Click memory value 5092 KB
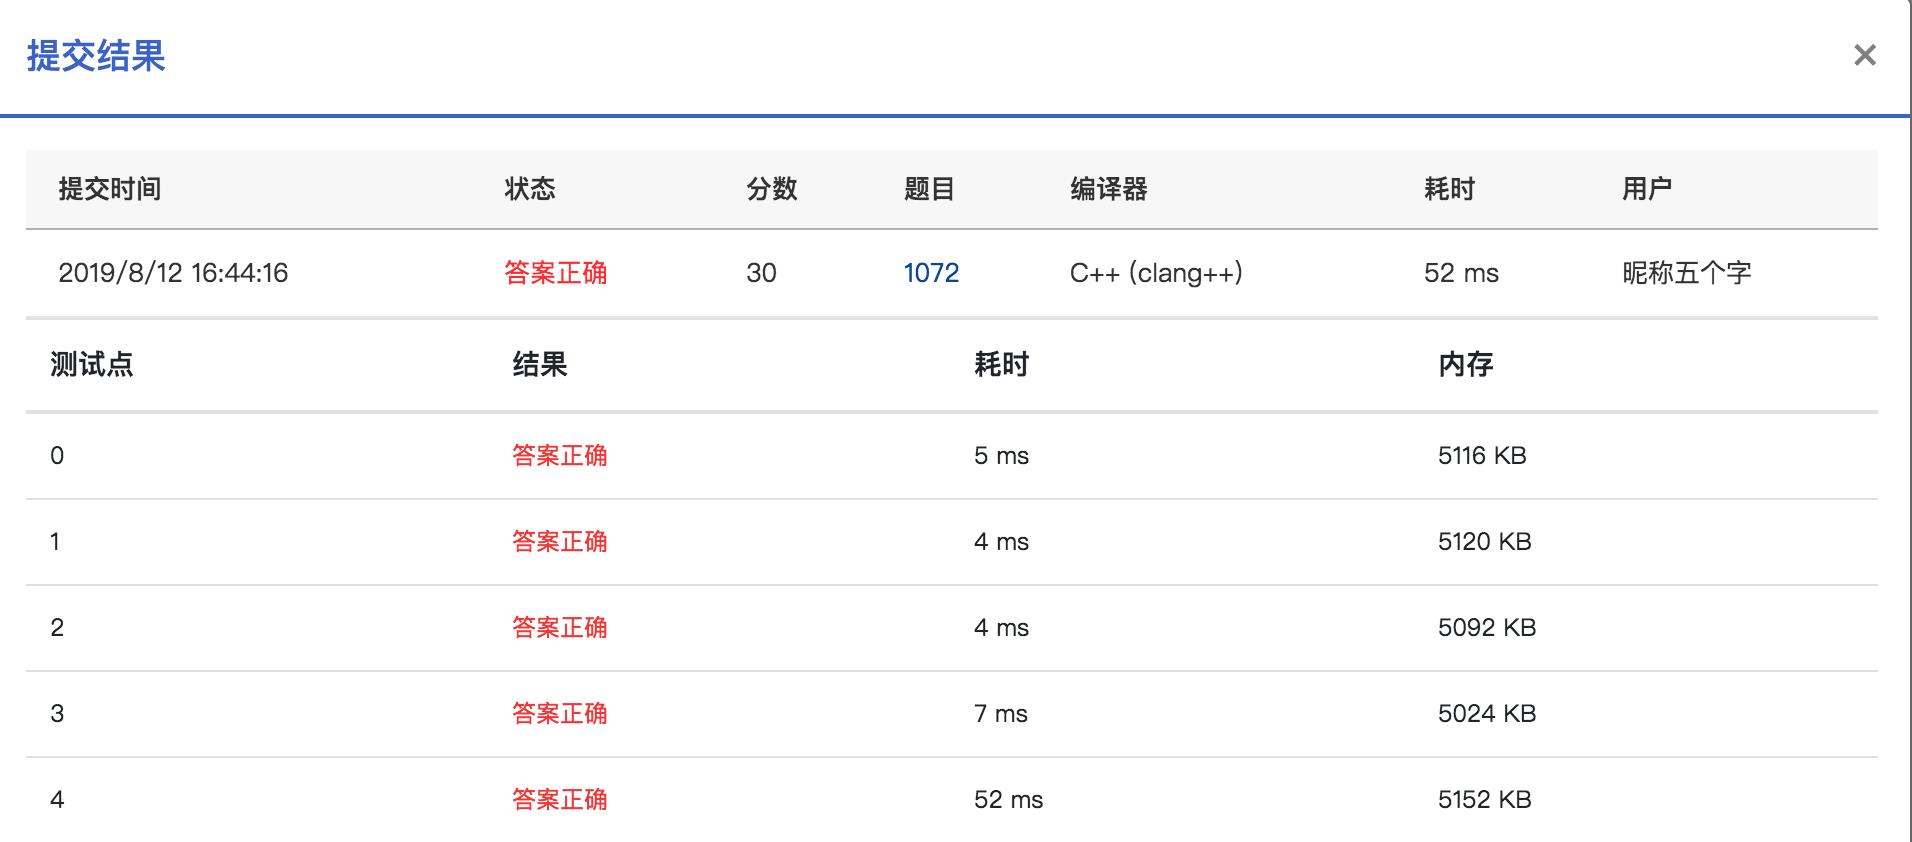 (x=1487, y=628)
